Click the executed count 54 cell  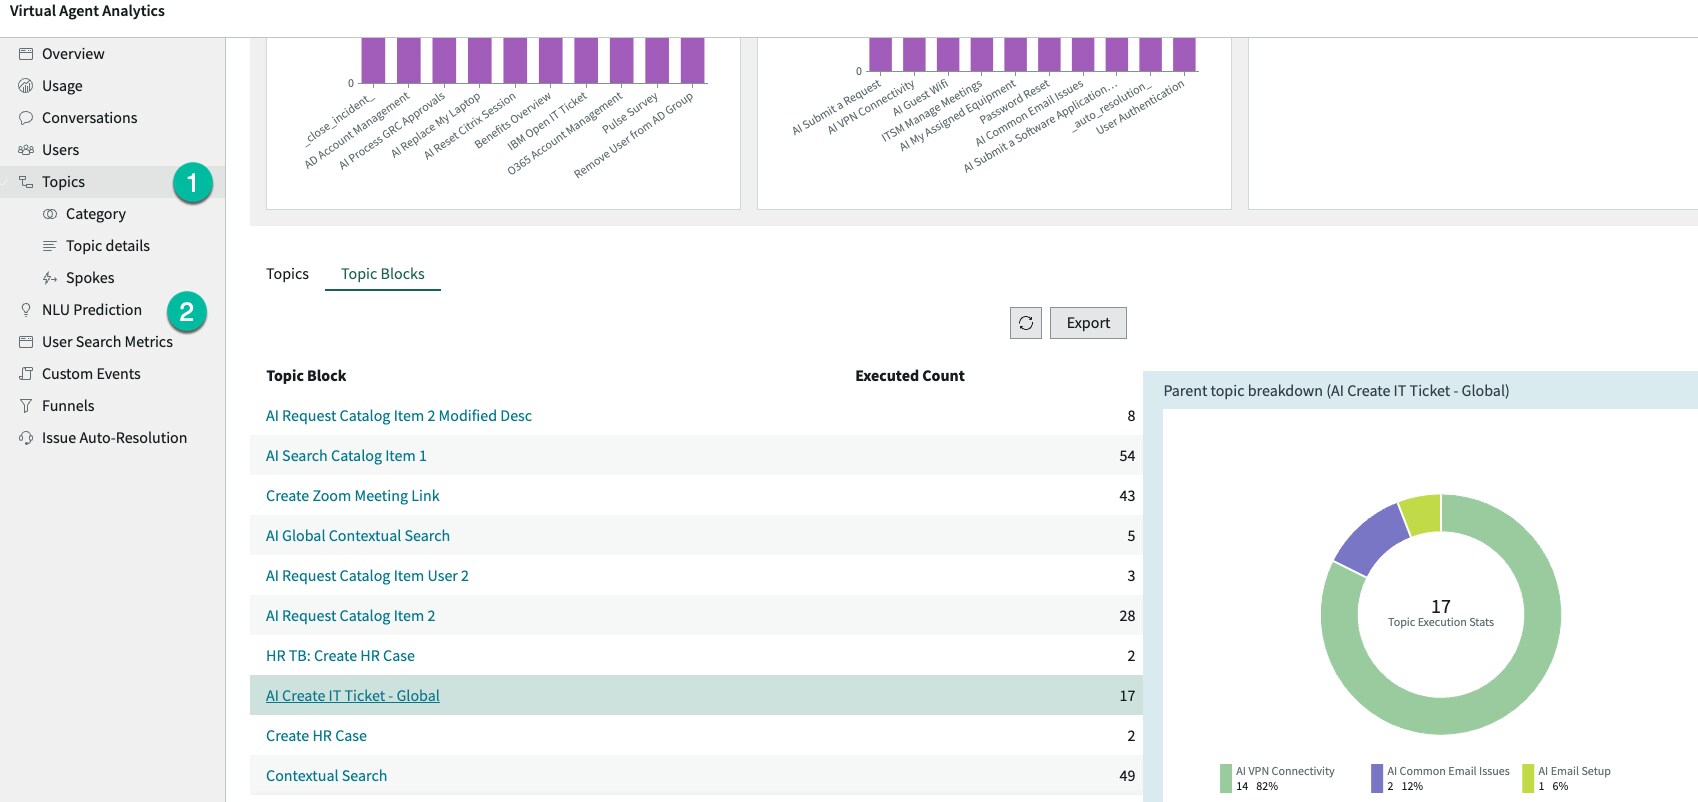[1127, 456]
